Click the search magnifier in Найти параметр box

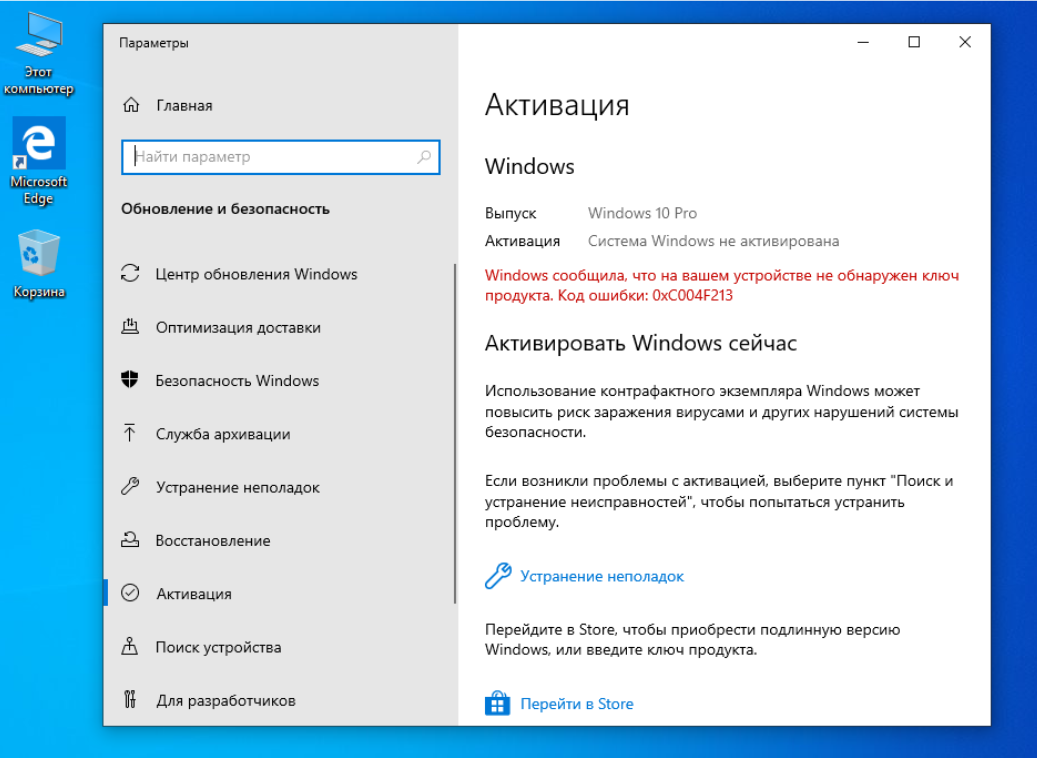click(x=424, y=157)
